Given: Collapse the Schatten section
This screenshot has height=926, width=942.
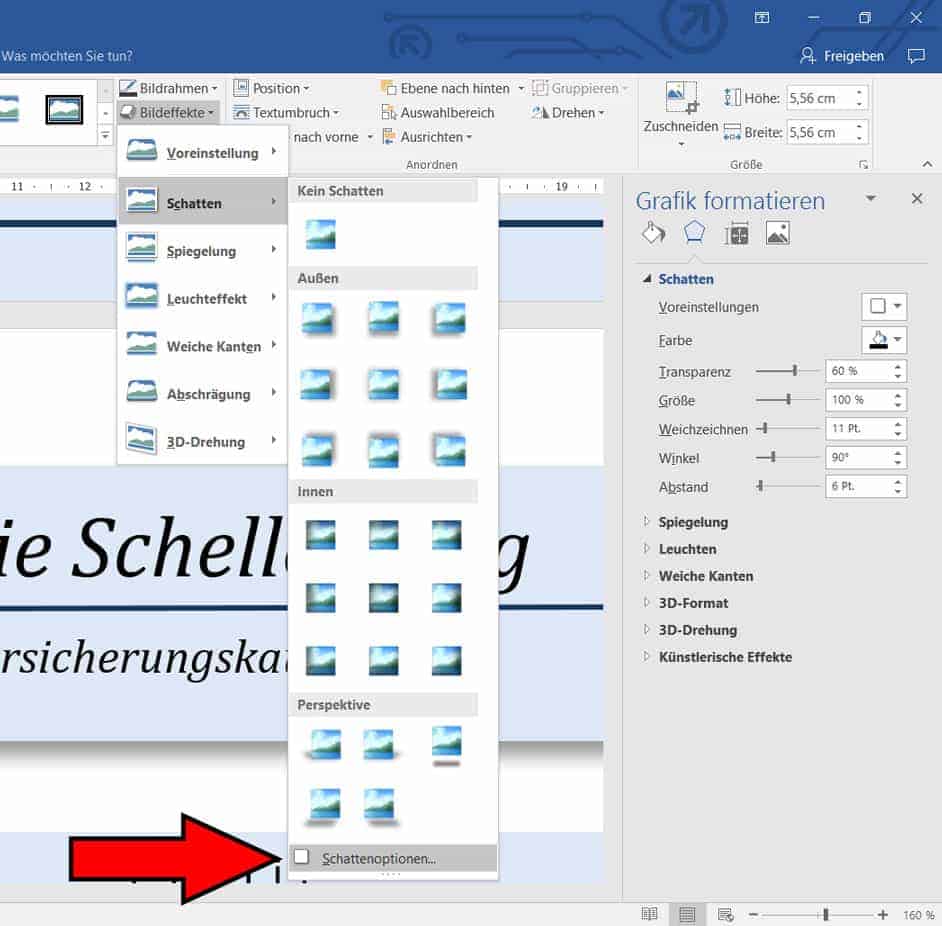Looking at the screenshot, I should tap(647, 279).
